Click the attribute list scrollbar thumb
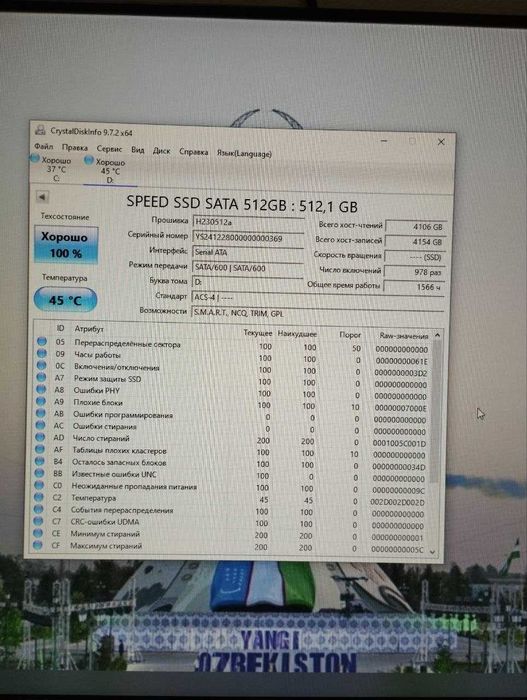This screenshot has width=527, height=700. (436, 412)
